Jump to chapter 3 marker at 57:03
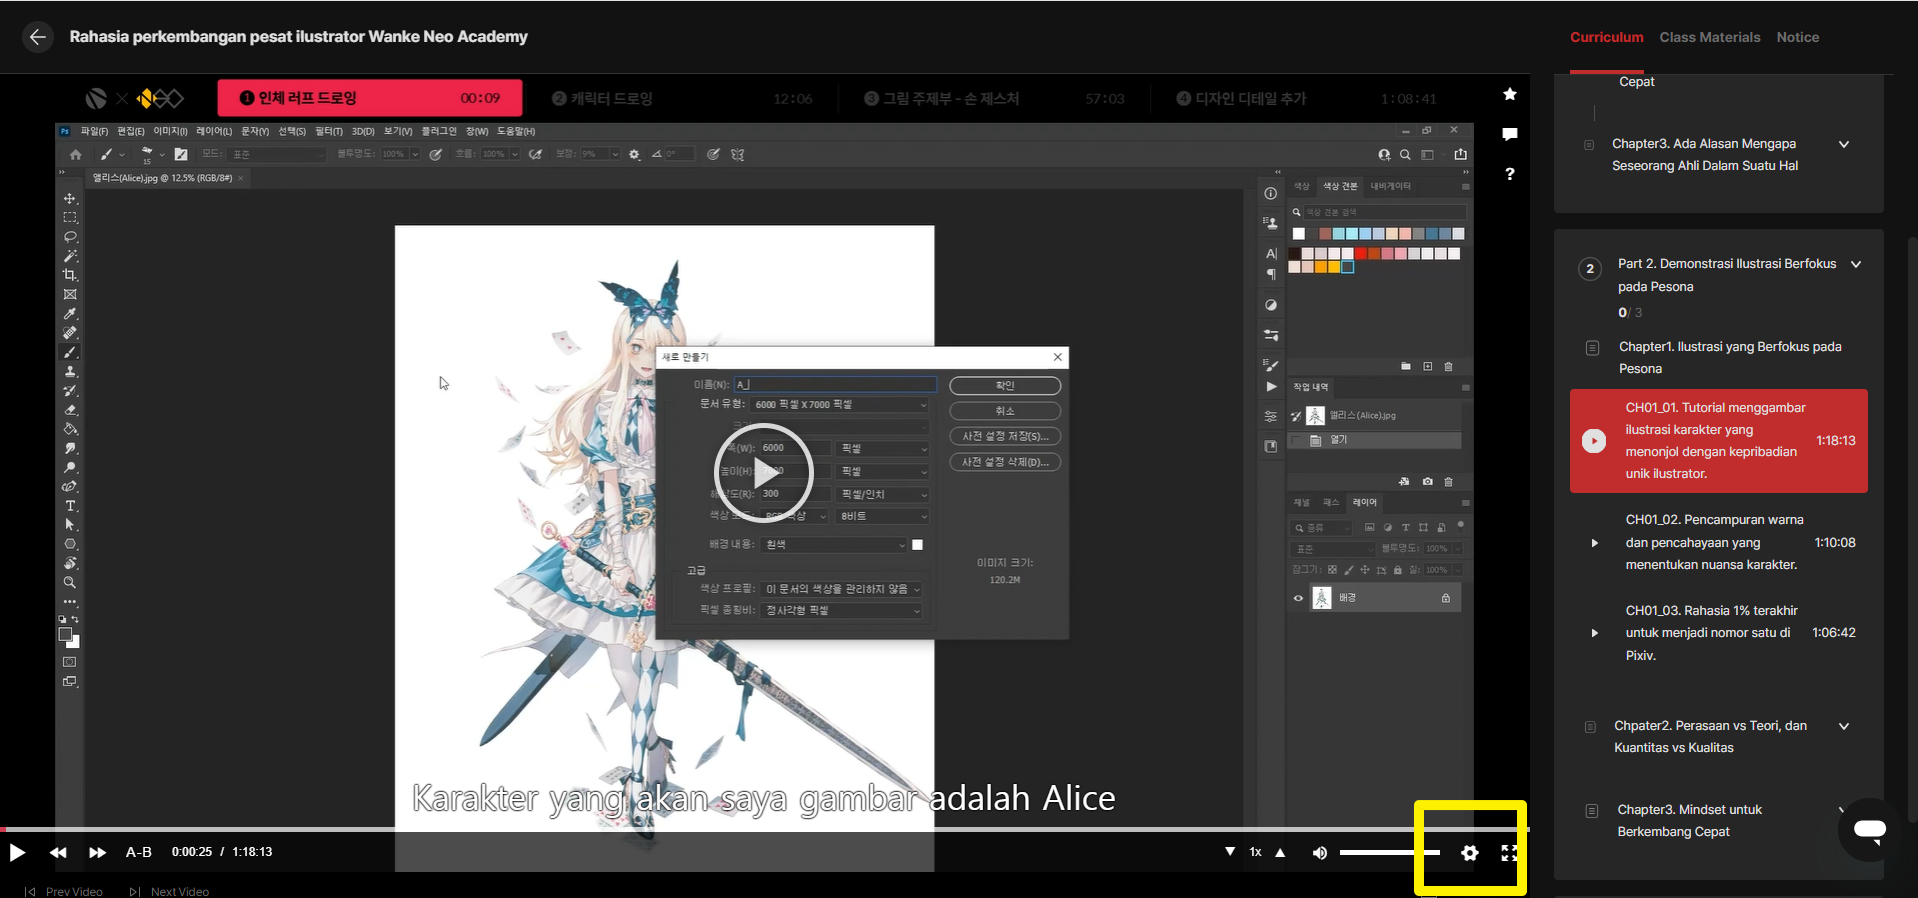The height and width of the screenshot is (898, 1918). pyautogui.click(x=994, y=98)
